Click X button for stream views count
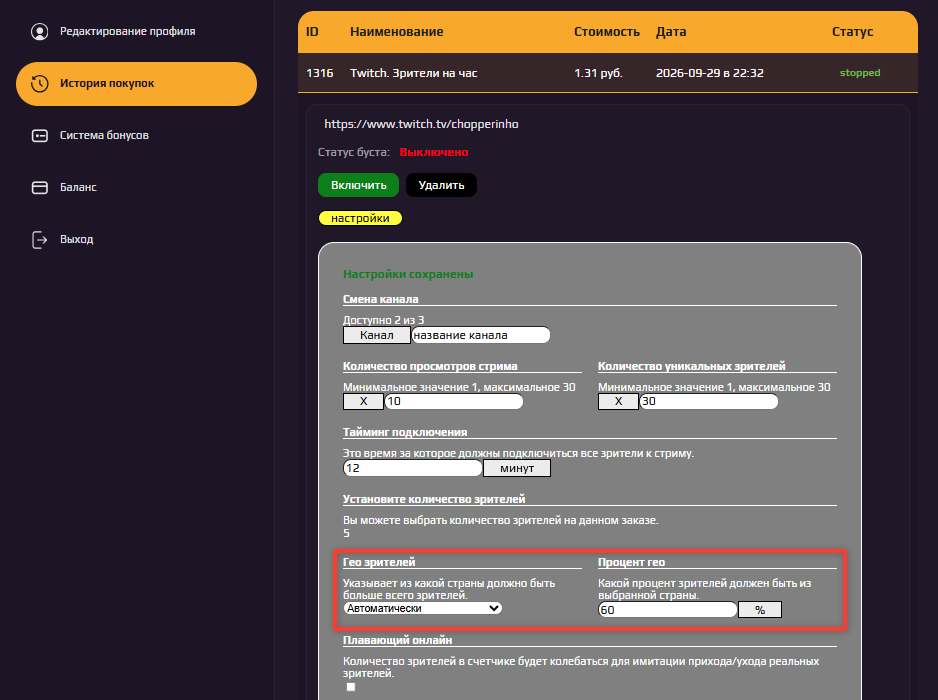 coord(363,401)
